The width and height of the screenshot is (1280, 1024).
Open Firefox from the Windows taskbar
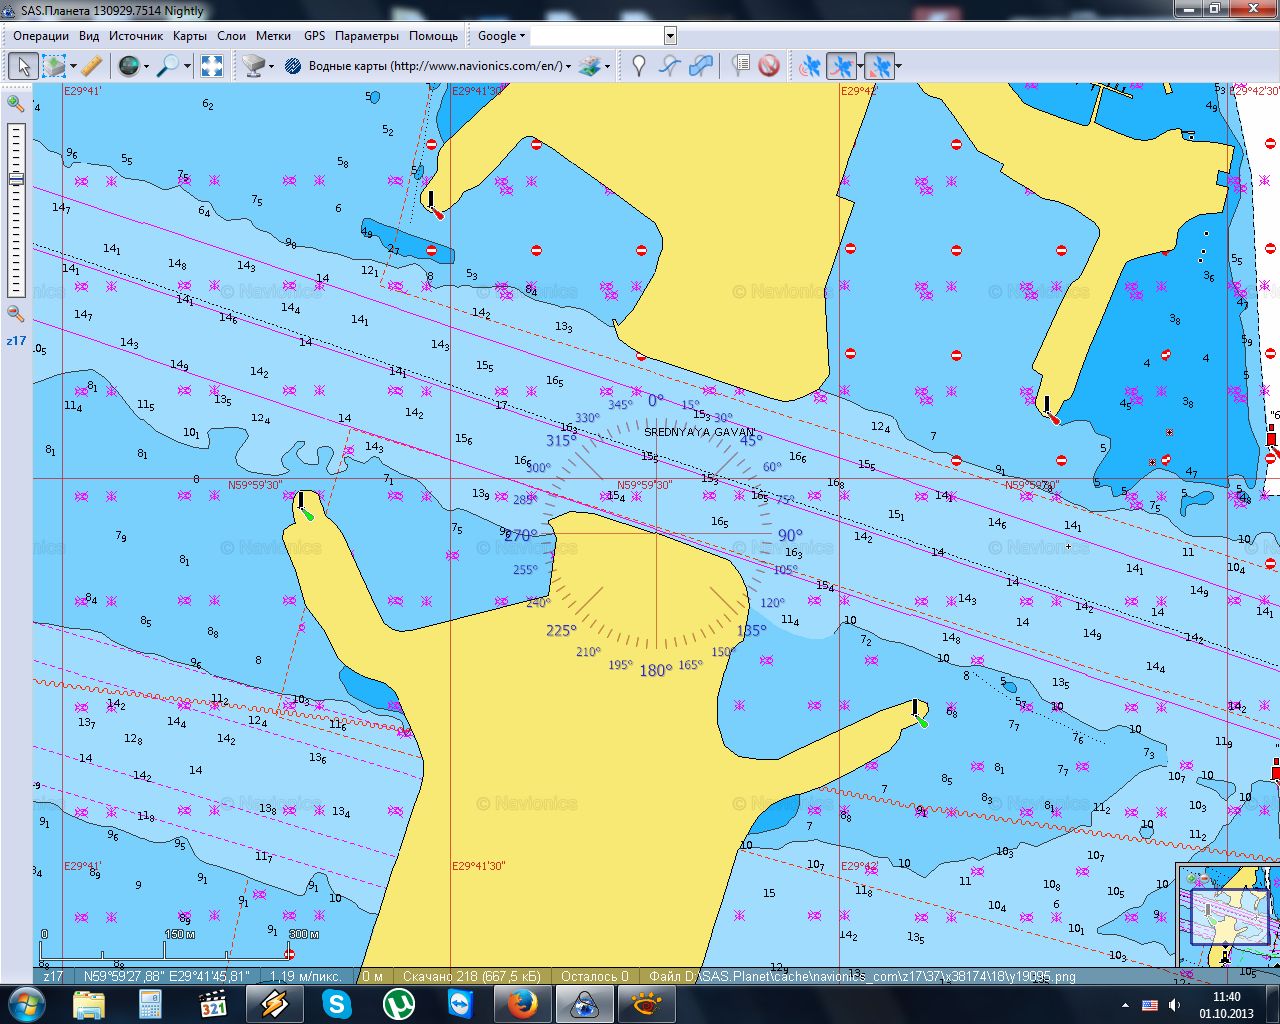click(522, 1003)
